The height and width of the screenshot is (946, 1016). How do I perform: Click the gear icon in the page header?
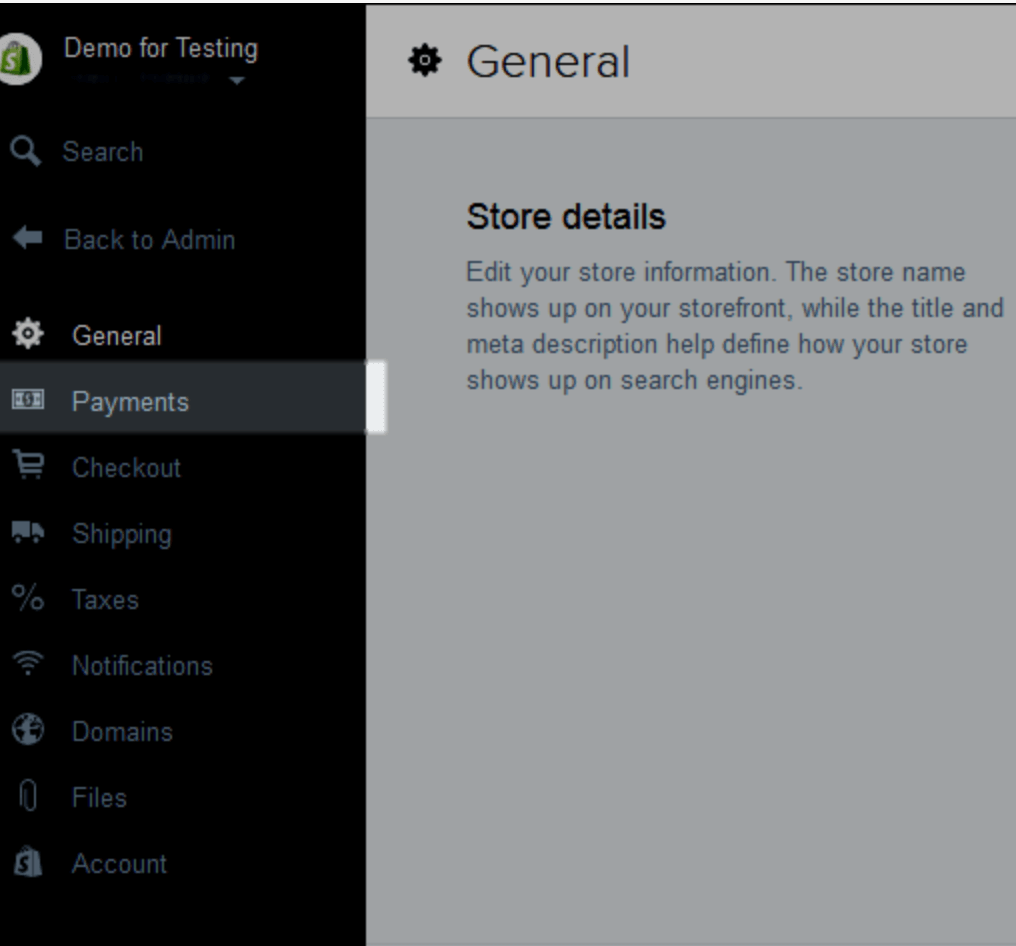pos(423,62)
